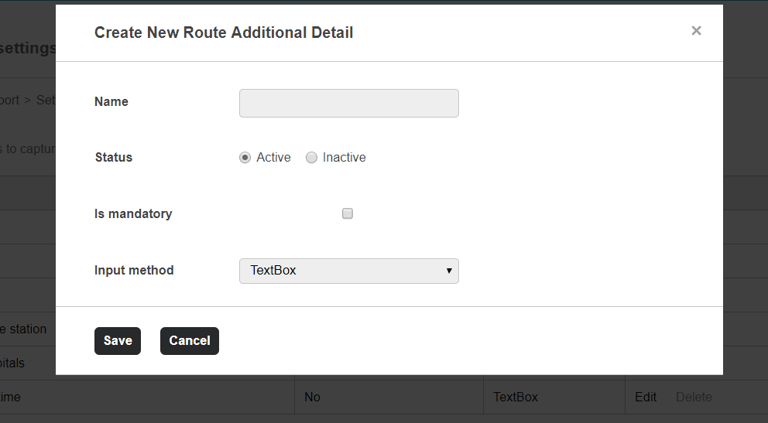Click the Is mandatory label text
This screenshot has height=423, width=768.
click(x=133, y=214)
